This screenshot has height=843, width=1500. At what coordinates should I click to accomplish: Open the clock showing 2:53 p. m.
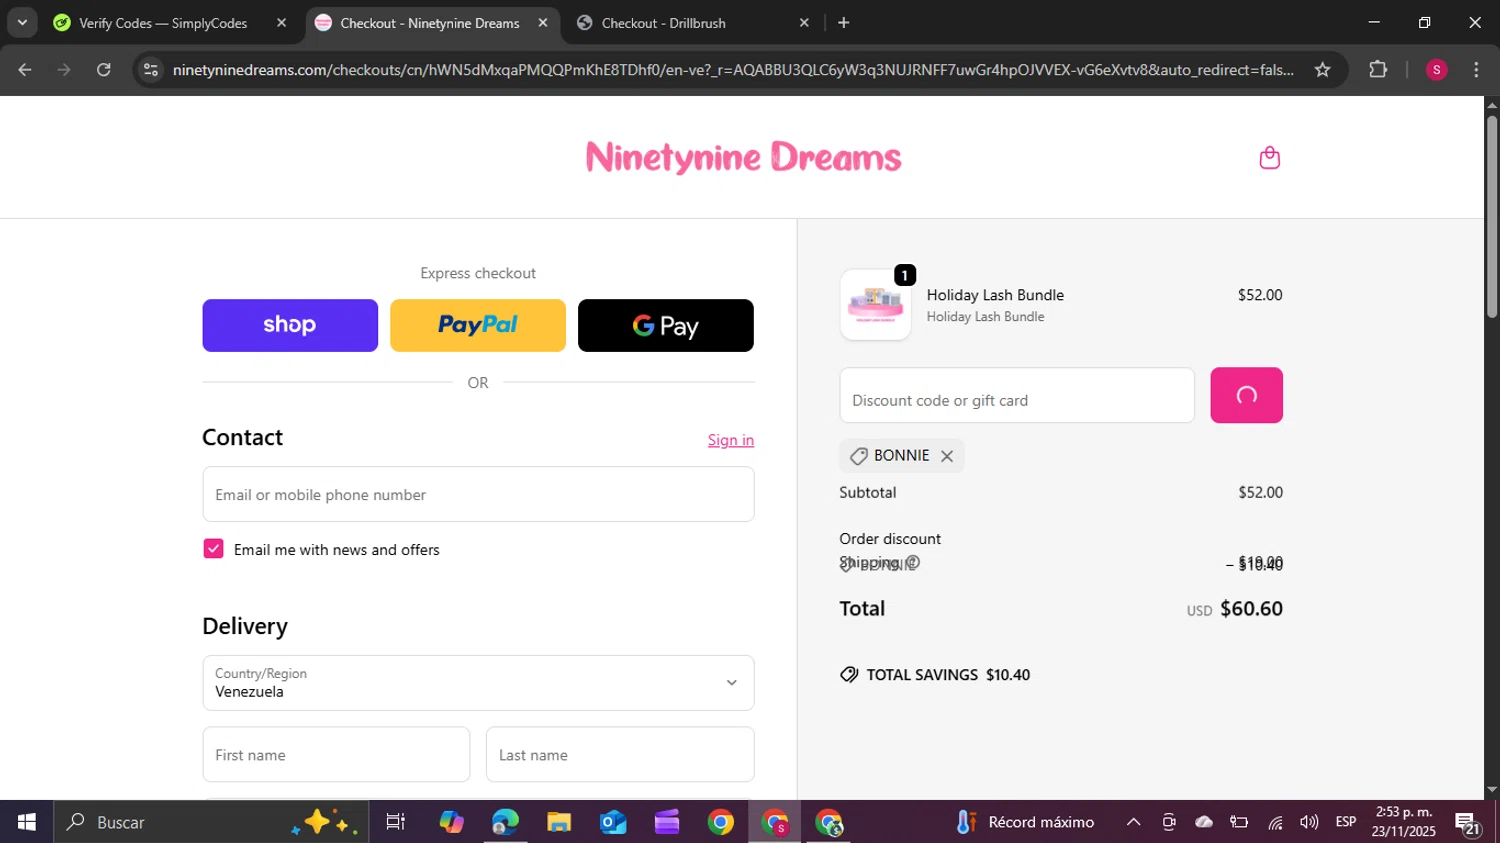(1404, 822)
